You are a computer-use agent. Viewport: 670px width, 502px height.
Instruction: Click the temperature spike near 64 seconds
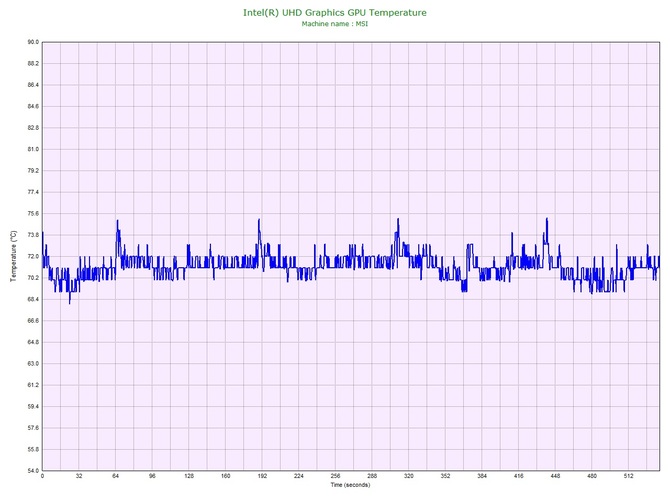[x=118, y=221]
